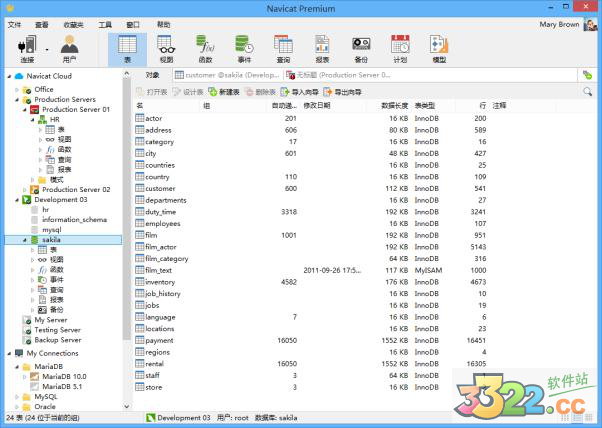This screenshot has width=602, height=428.
Task: Click the search magnifier icon
Action: (587, 92)
